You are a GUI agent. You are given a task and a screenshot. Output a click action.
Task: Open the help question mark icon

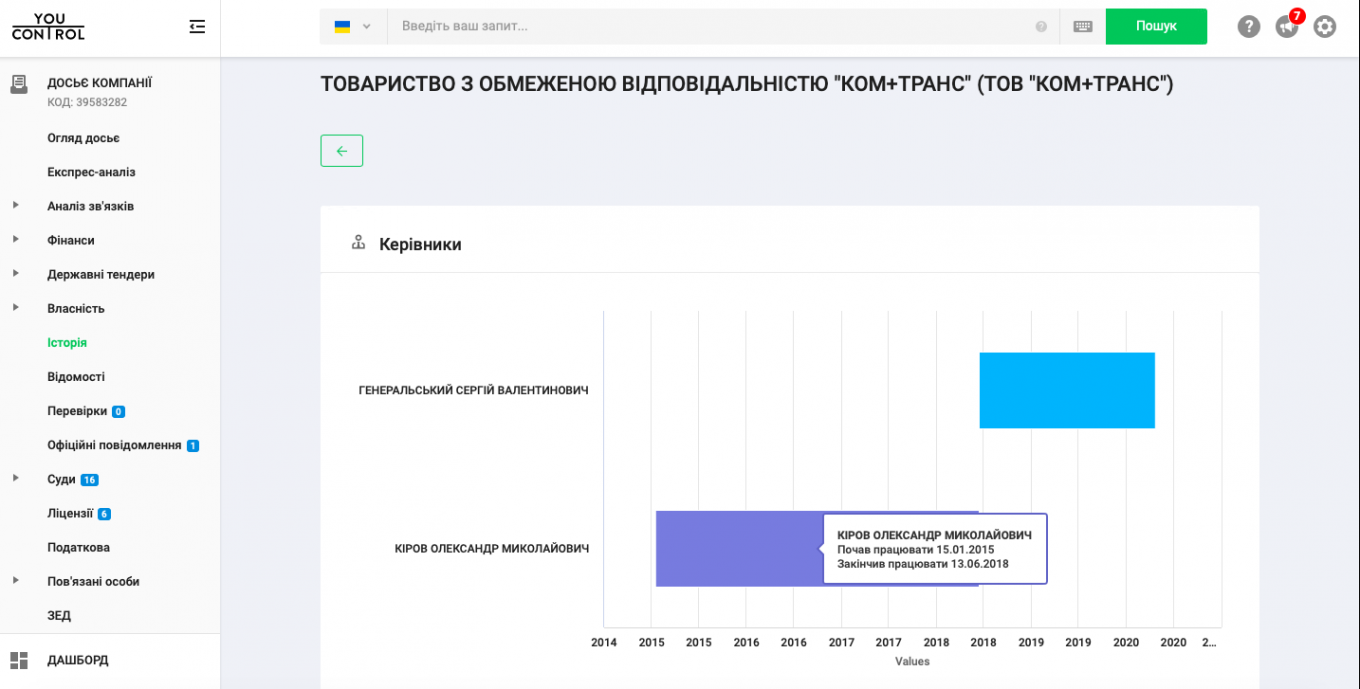[1249, 27]
